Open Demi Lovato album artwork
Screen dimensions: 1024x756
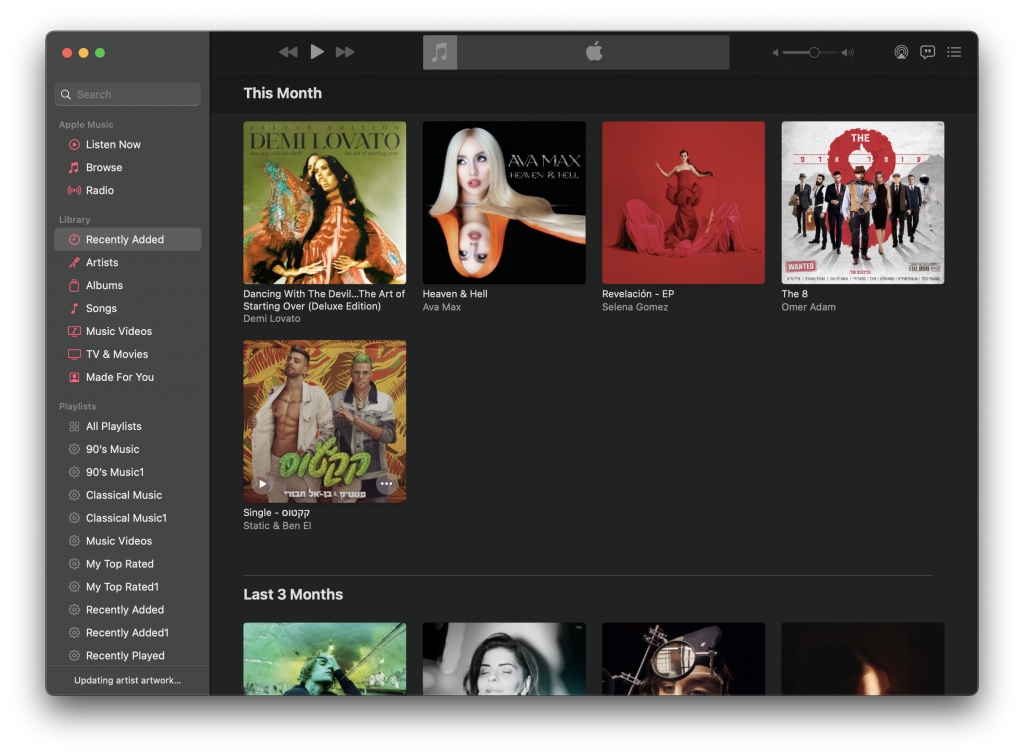coord(325,202)
